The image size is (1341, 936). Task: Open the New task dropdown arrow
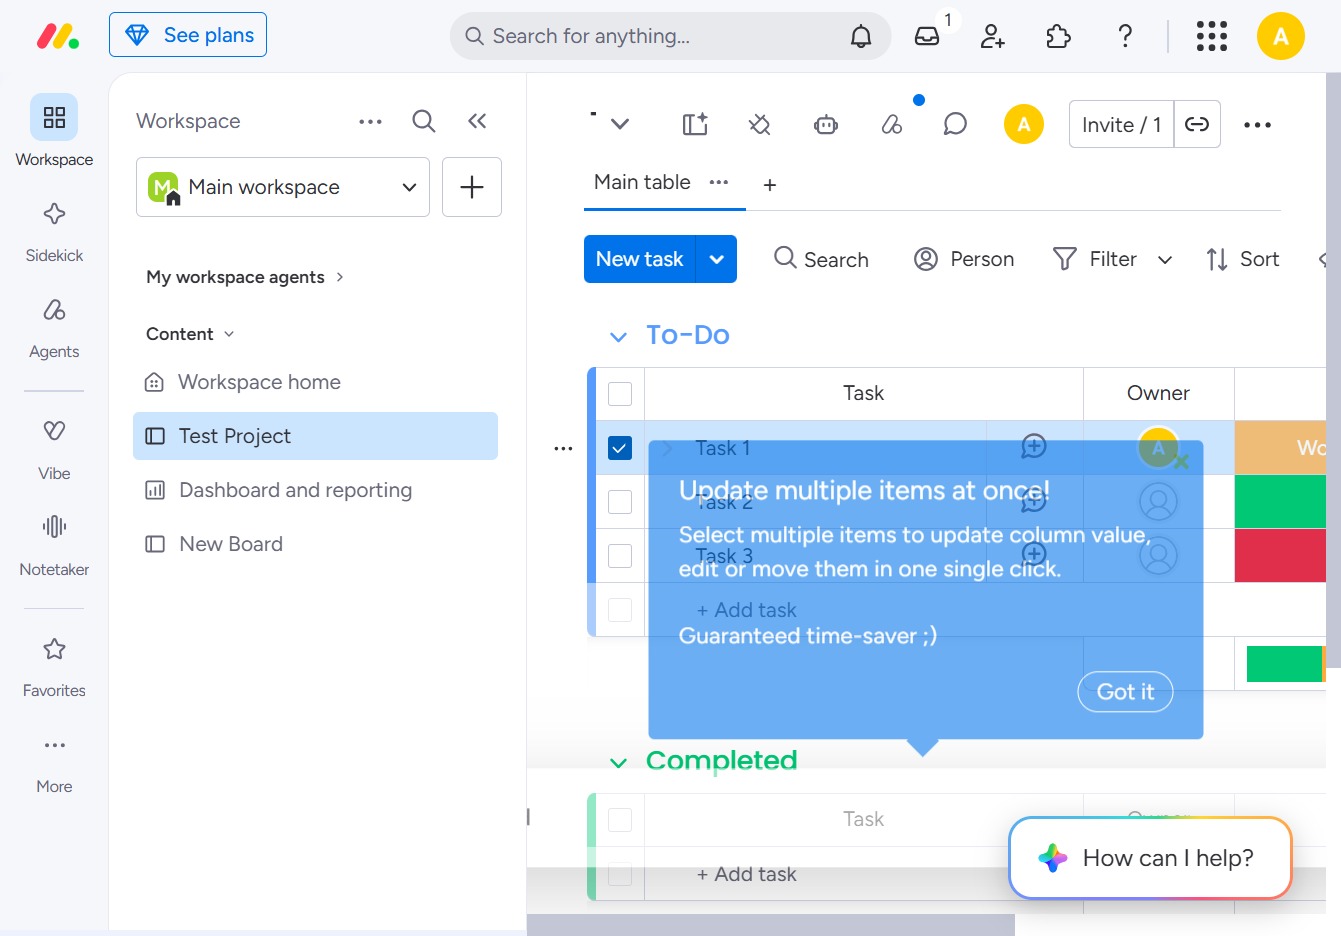716,259
